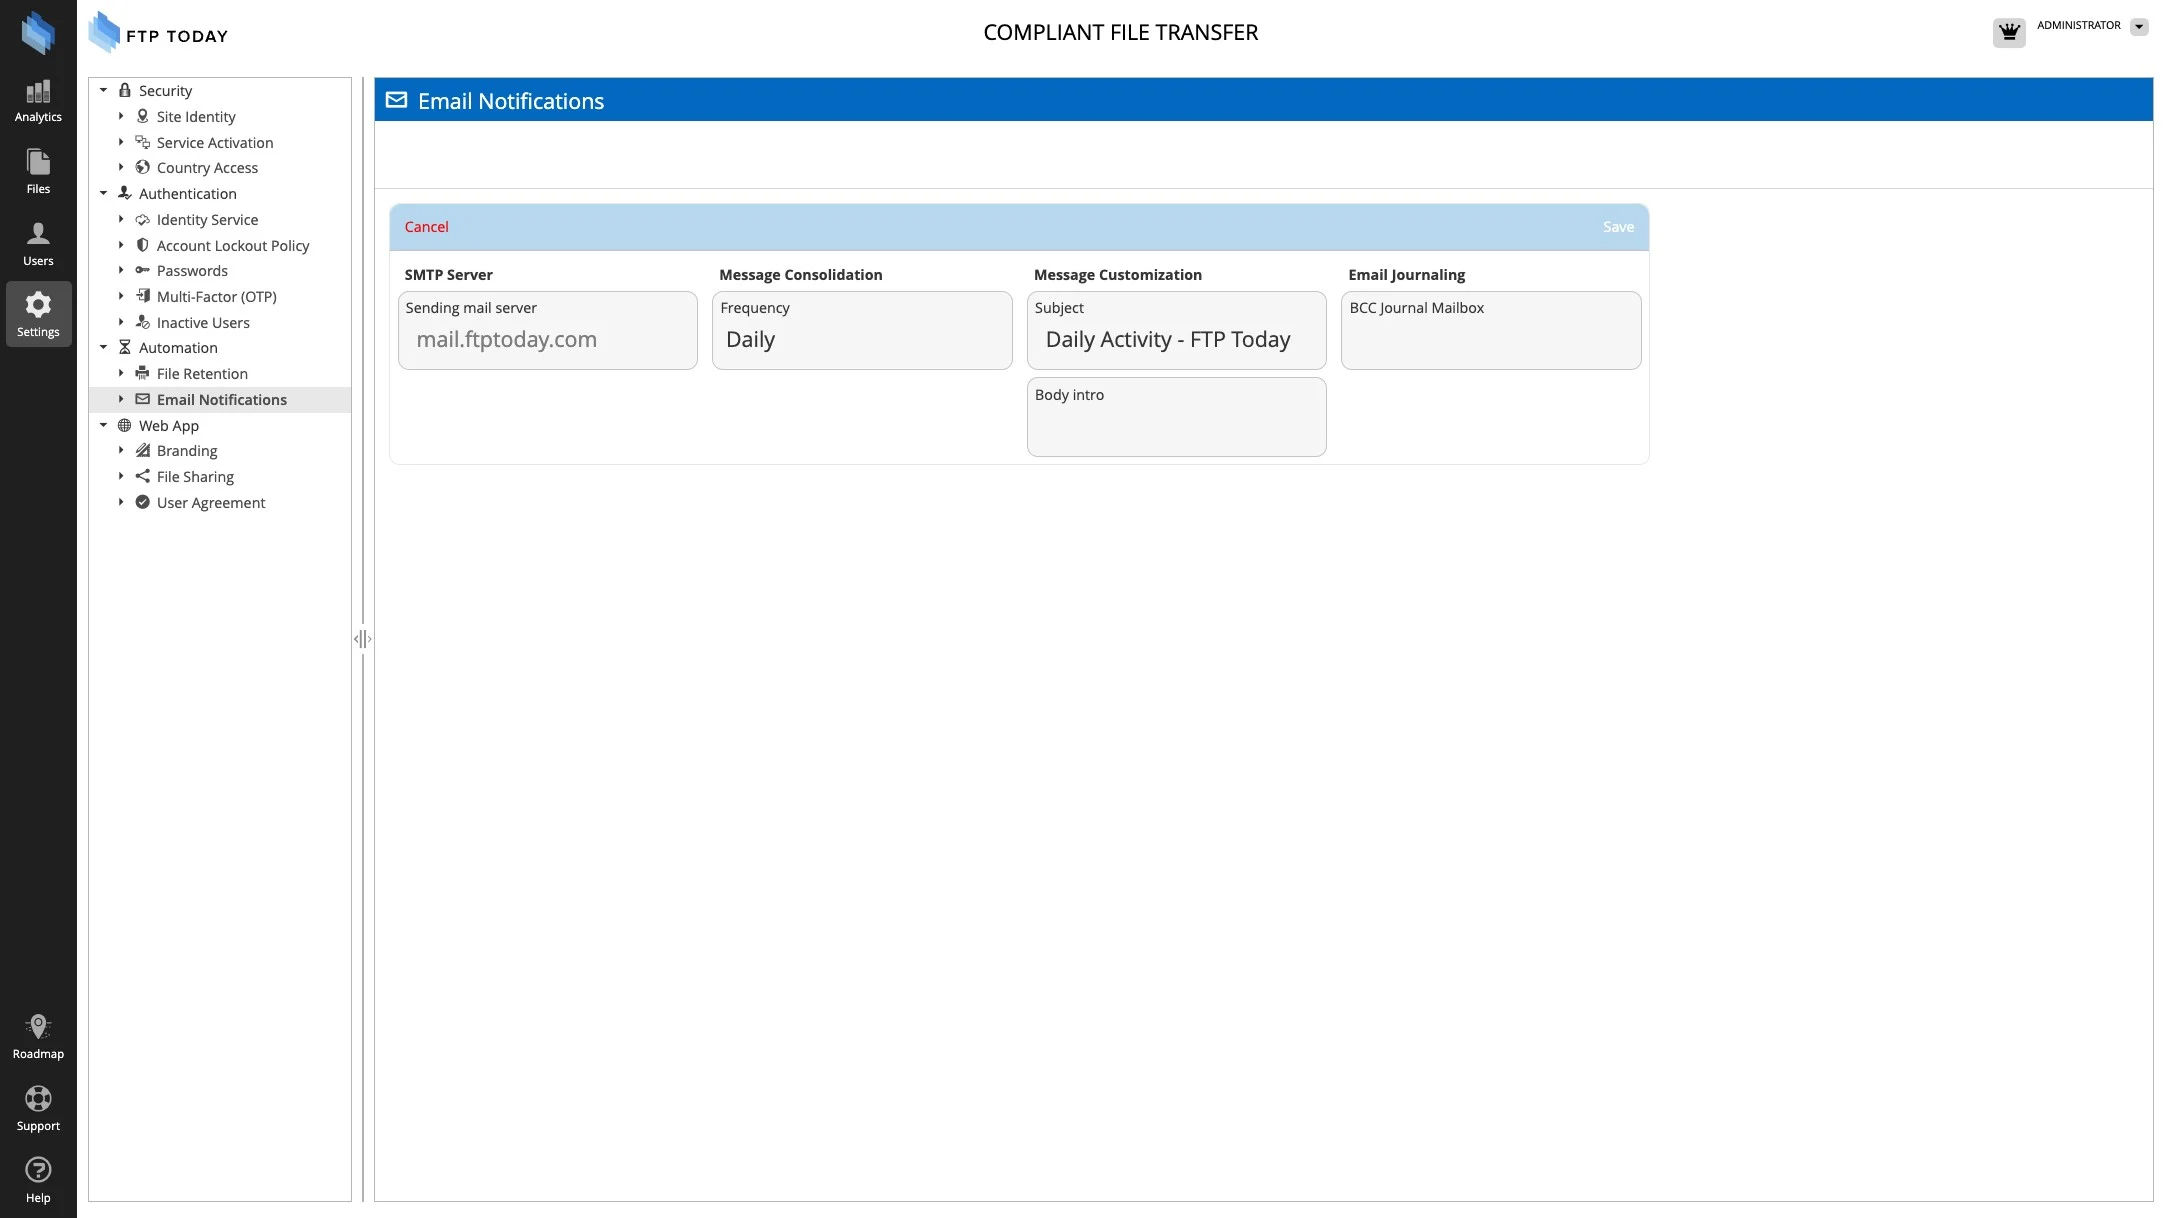Open the Administrator account dropdown arrow
Viewport: 2165px width, 1218px height.
click(2139, 27)
